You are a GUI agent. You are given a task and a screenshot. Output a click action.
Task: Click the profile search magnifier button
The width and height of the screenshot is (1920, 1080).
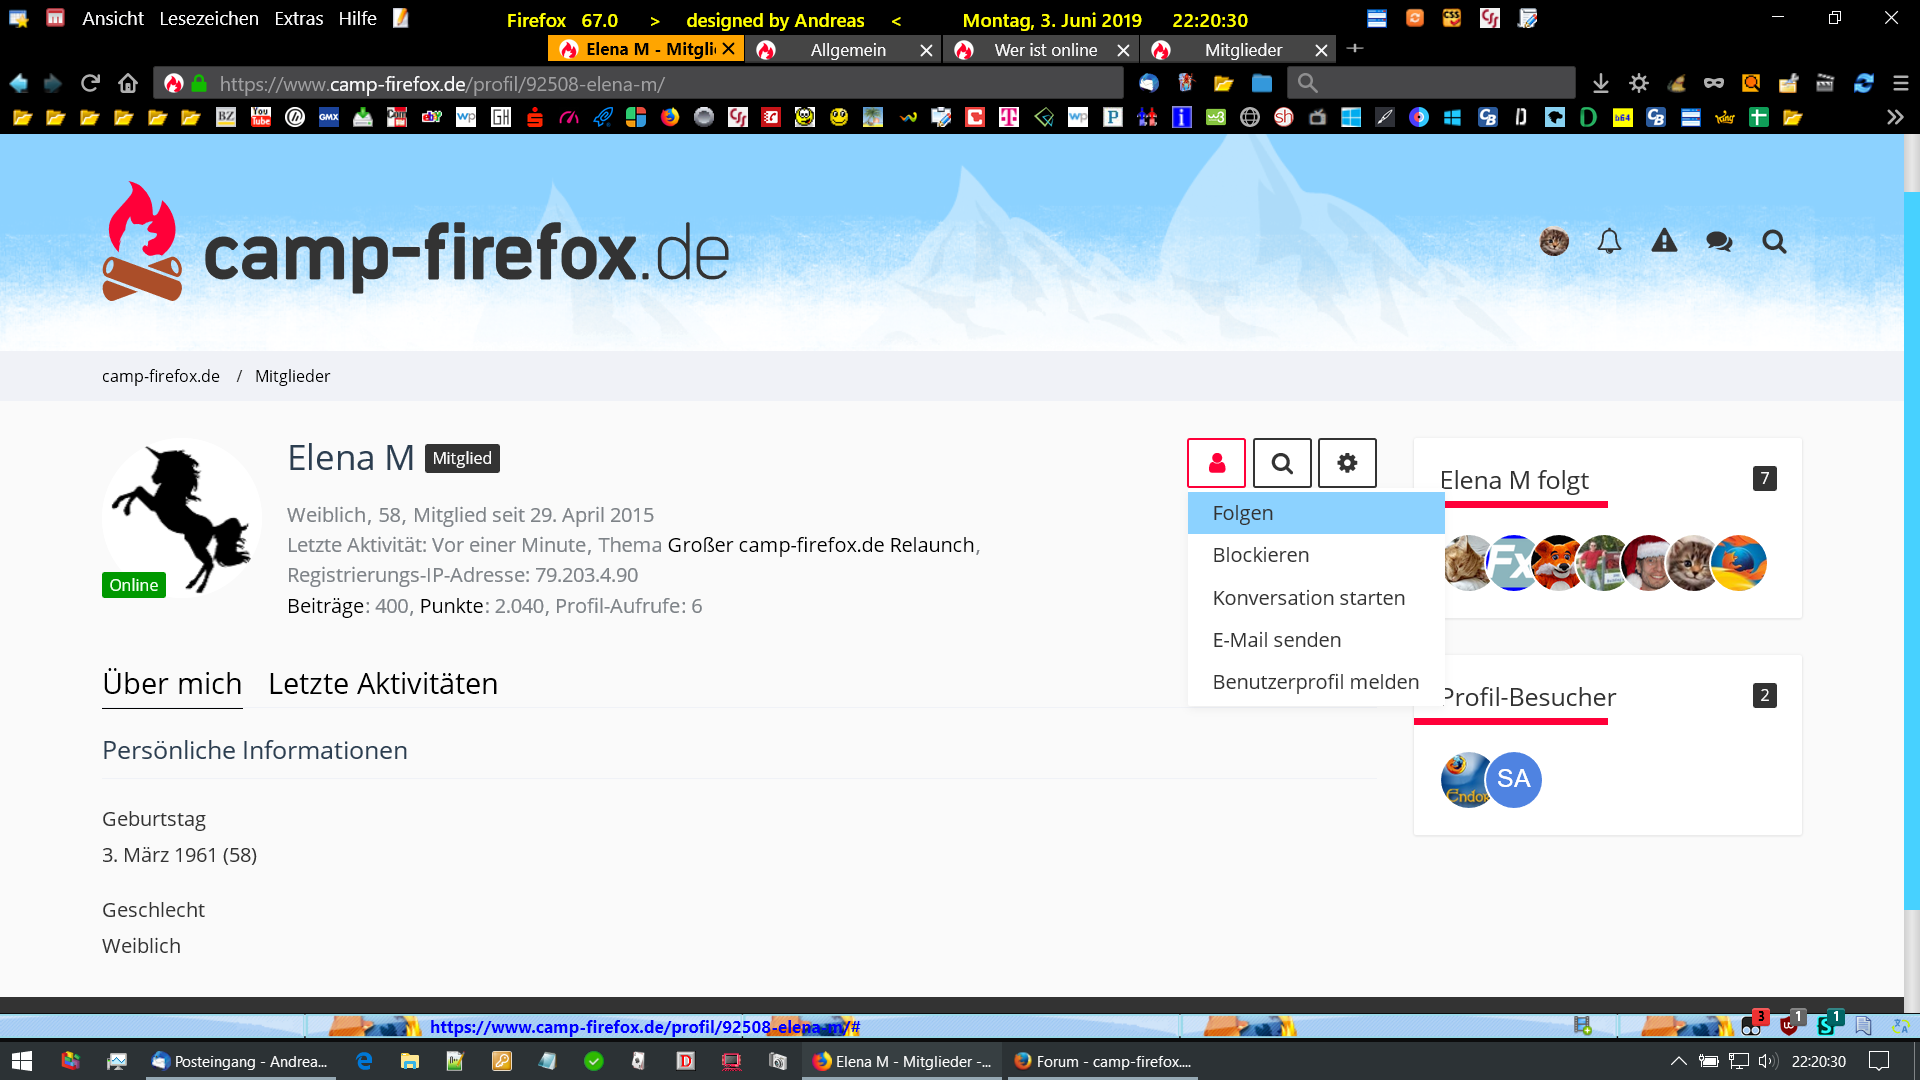pos(1282,463)
